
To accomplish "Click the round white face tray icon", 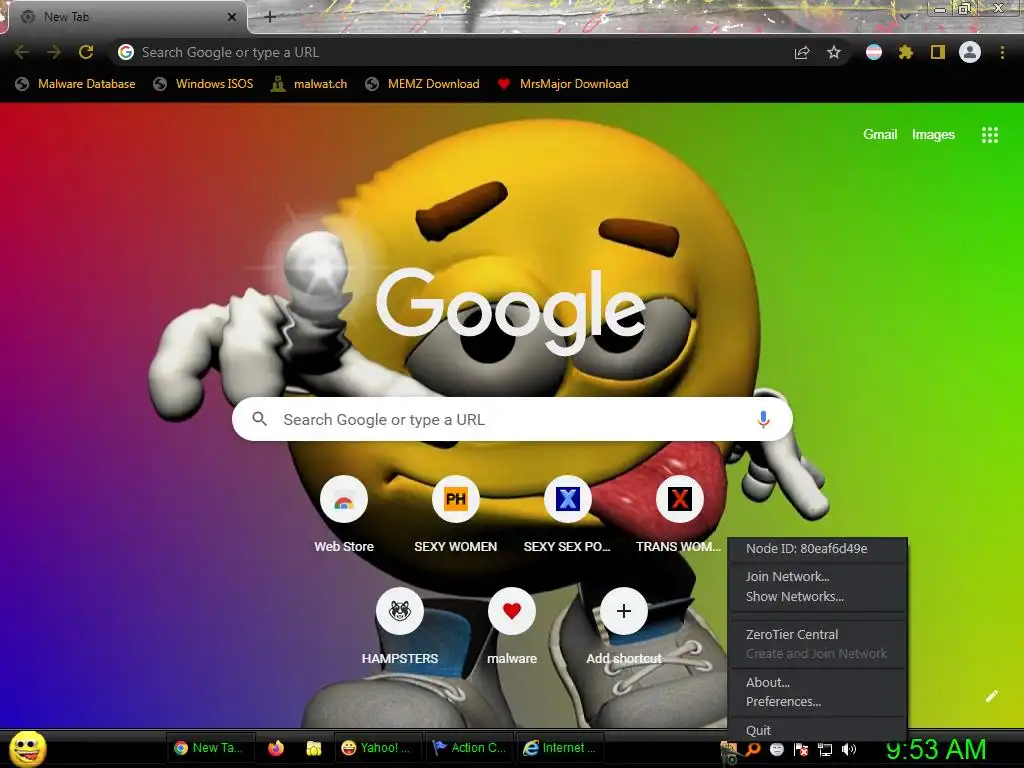I will [776, 750].
